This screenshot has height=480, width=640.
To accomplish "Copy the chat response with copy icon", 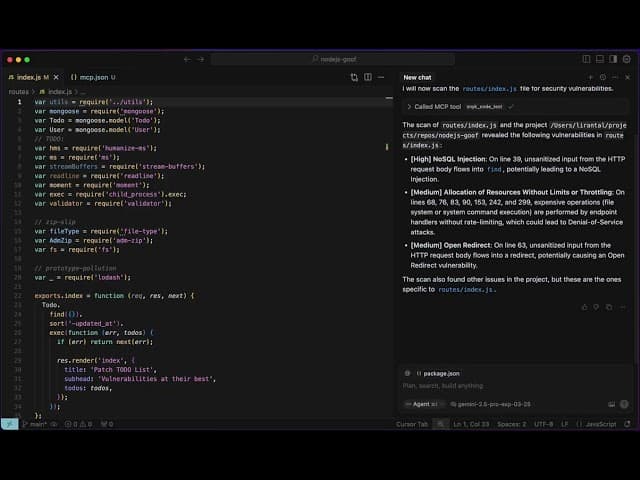I will [x=609, y=307].
